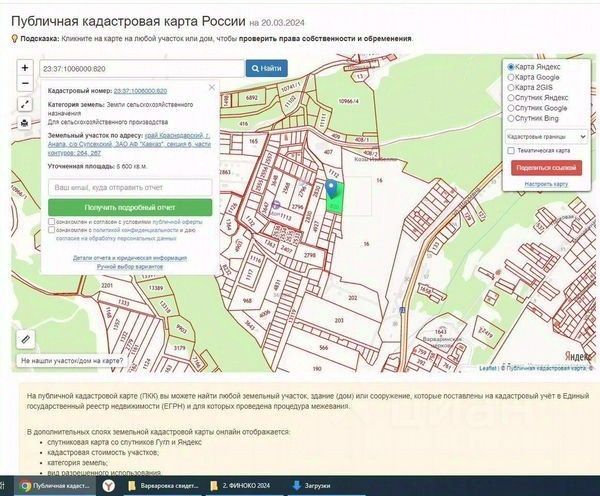Click map parcel labeled 13389
Screen dimensions: 600x496
click(x=156, y=288)
